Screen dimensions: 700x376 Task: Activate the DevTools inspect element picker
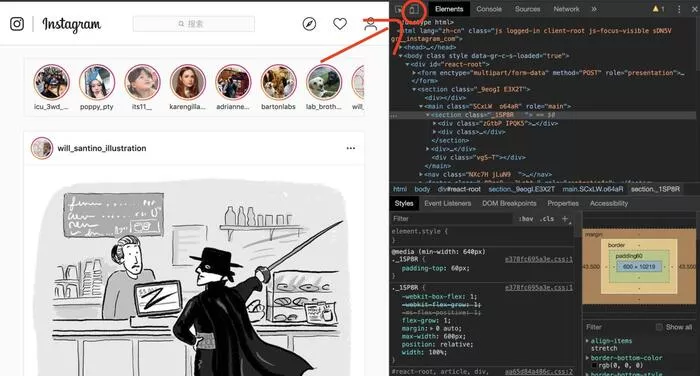click(399, 9)
